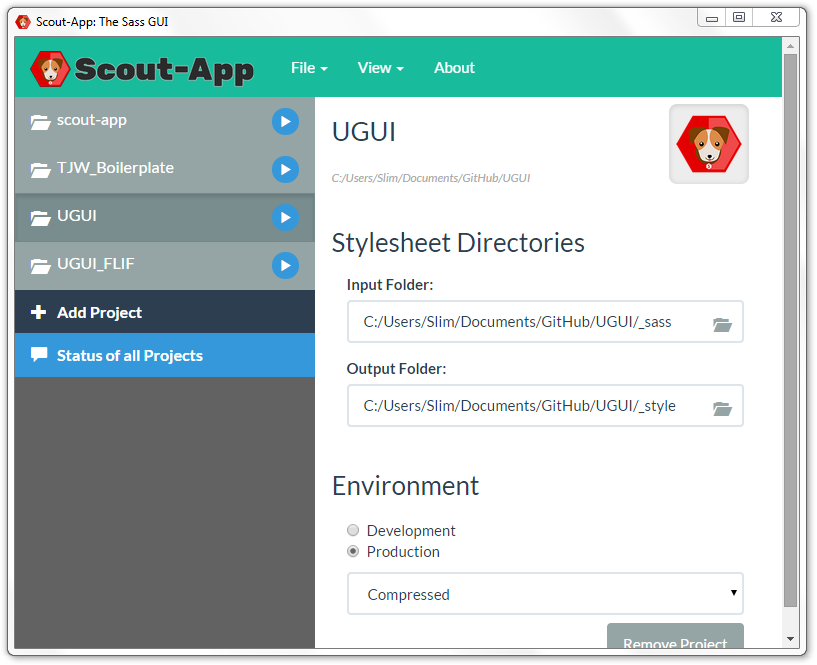This screenshot has width=817, height=665.
Task: Click the UGUI project image thumbnail
Action: [709, 144]
